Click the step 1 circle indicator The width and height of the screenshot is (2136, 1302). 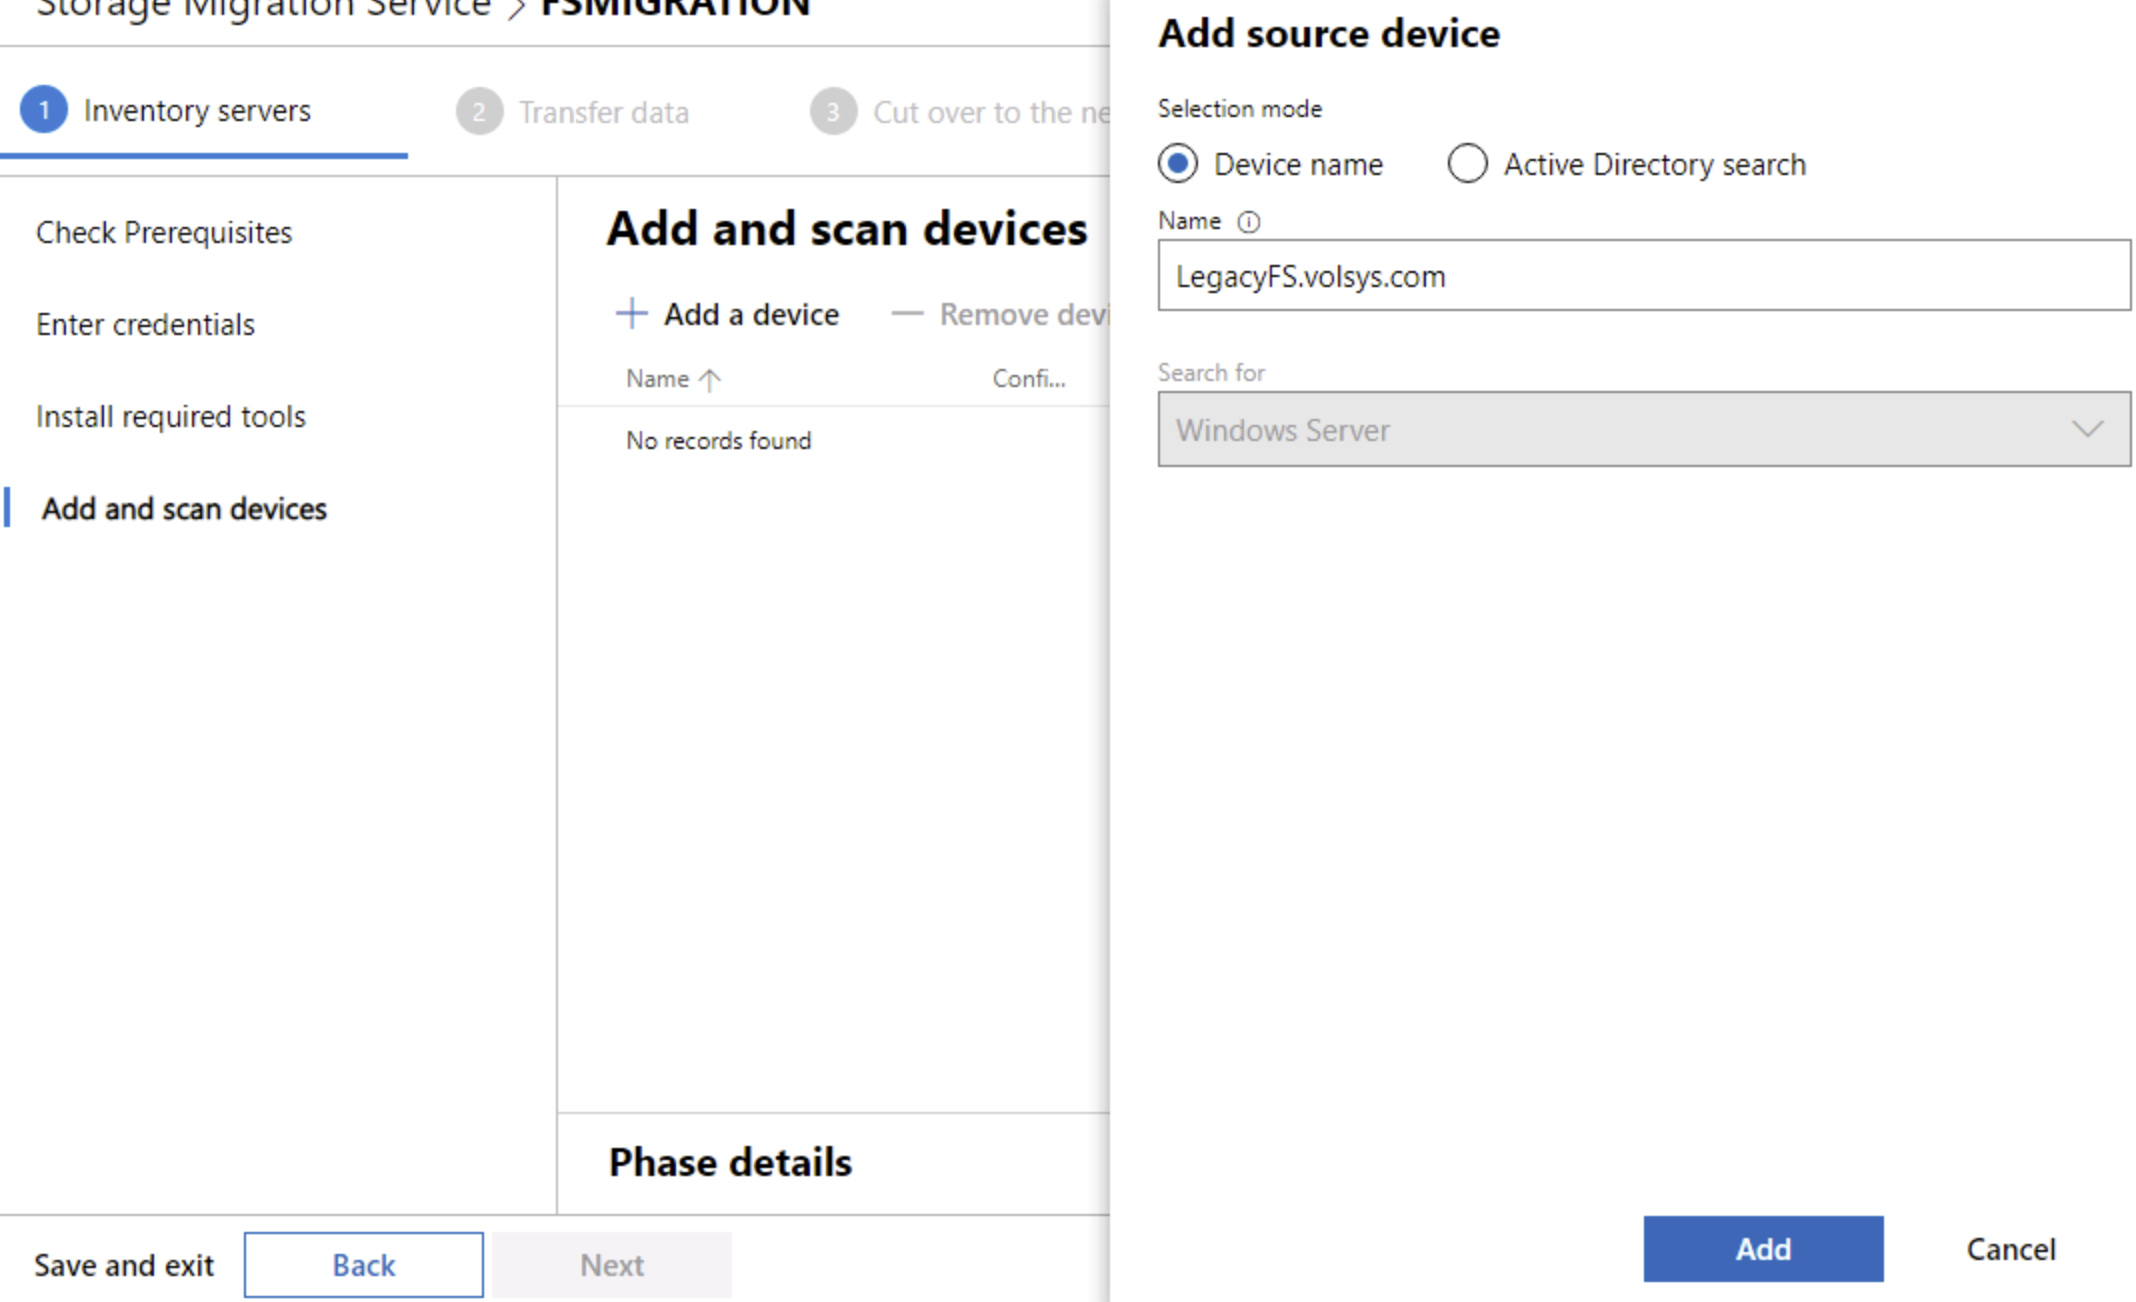click(43, 110)
